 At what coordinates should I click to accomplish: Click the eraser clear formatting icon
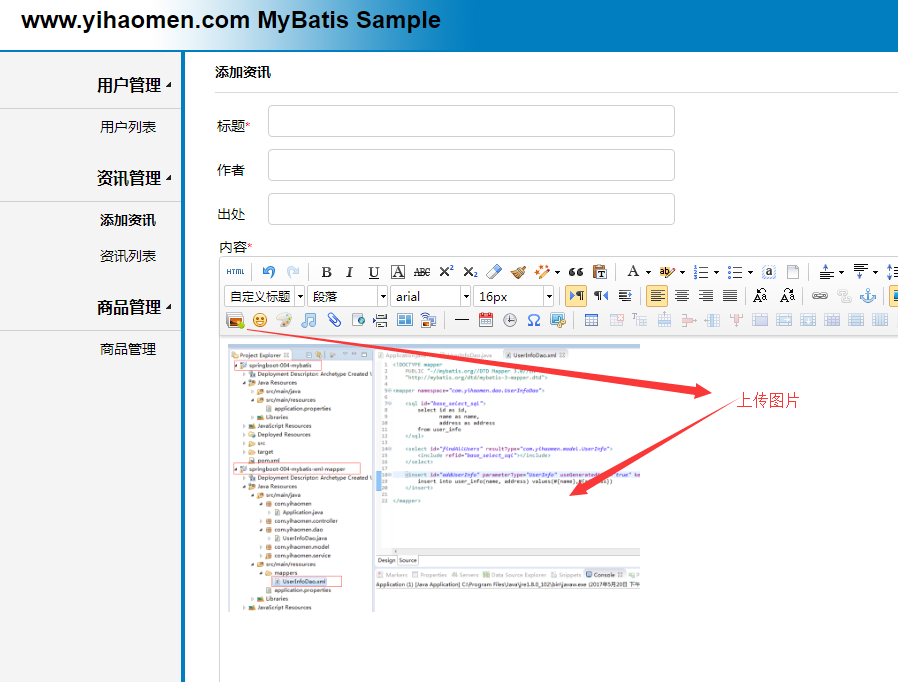coord(494,272)
